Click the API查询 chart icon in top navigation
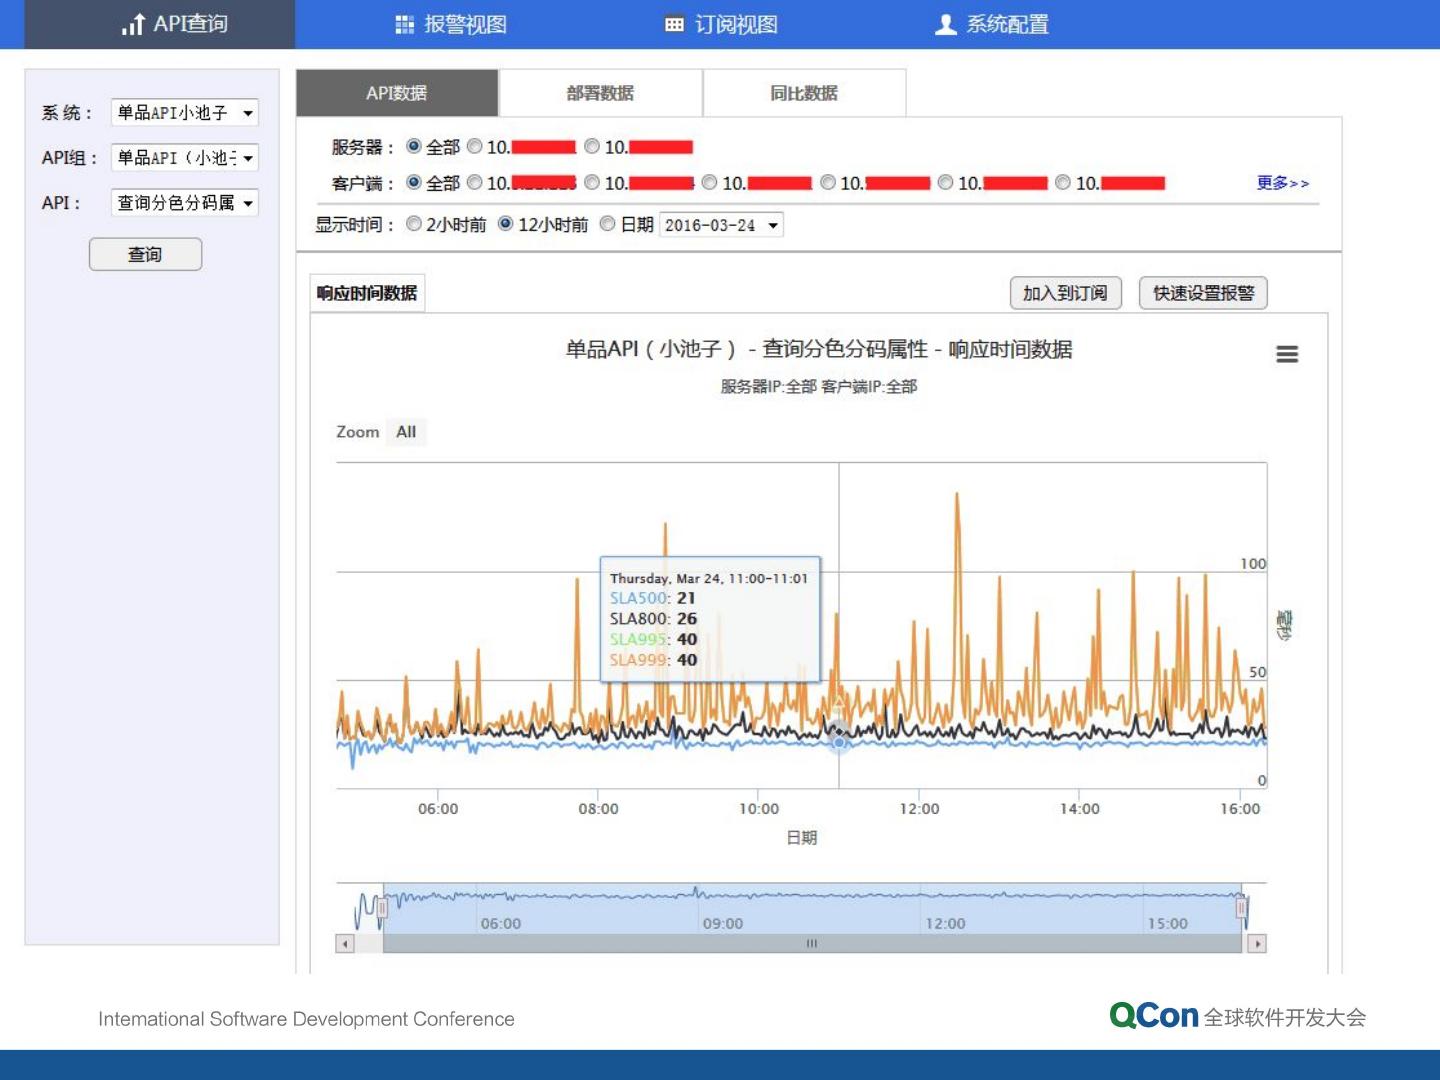 pos(133,25)
